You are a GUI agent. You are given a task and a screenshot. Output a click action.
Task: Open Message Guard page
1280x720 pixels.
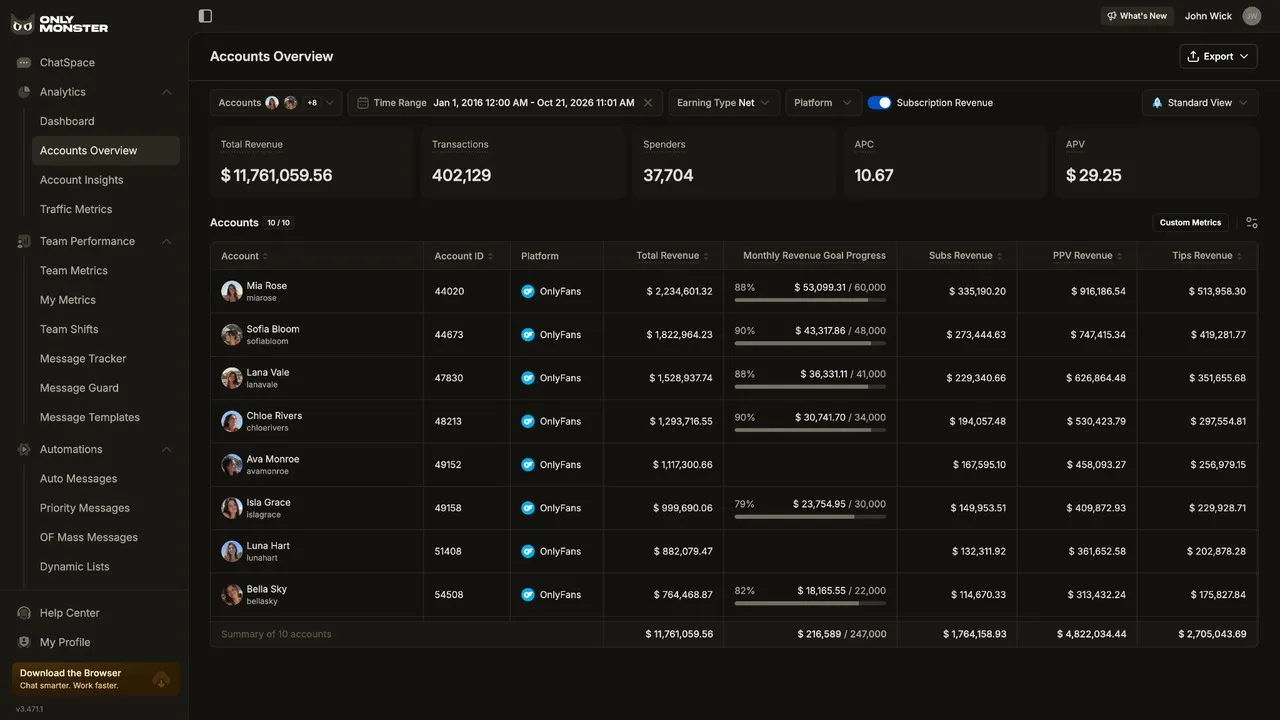pyautogui.click(x=79, y=388)
